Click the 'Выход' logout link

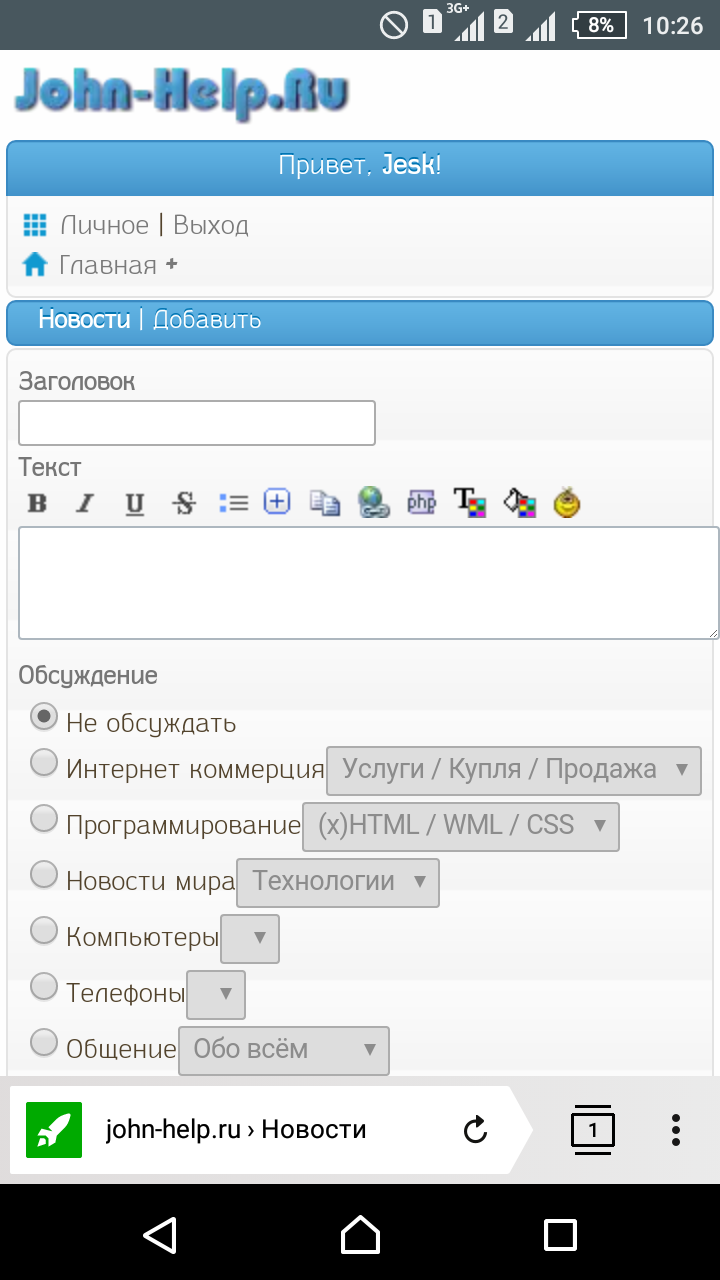(211, 225)
